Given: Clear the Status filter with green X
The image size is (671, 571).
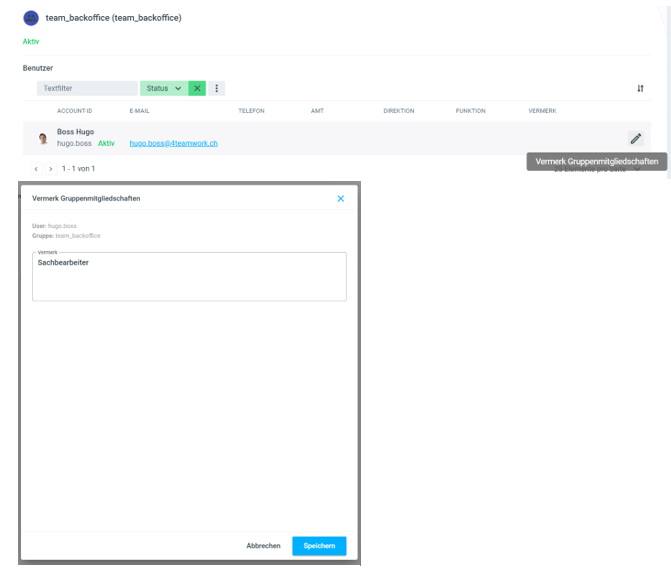Looking at the screenshot, I should point(197,88).
